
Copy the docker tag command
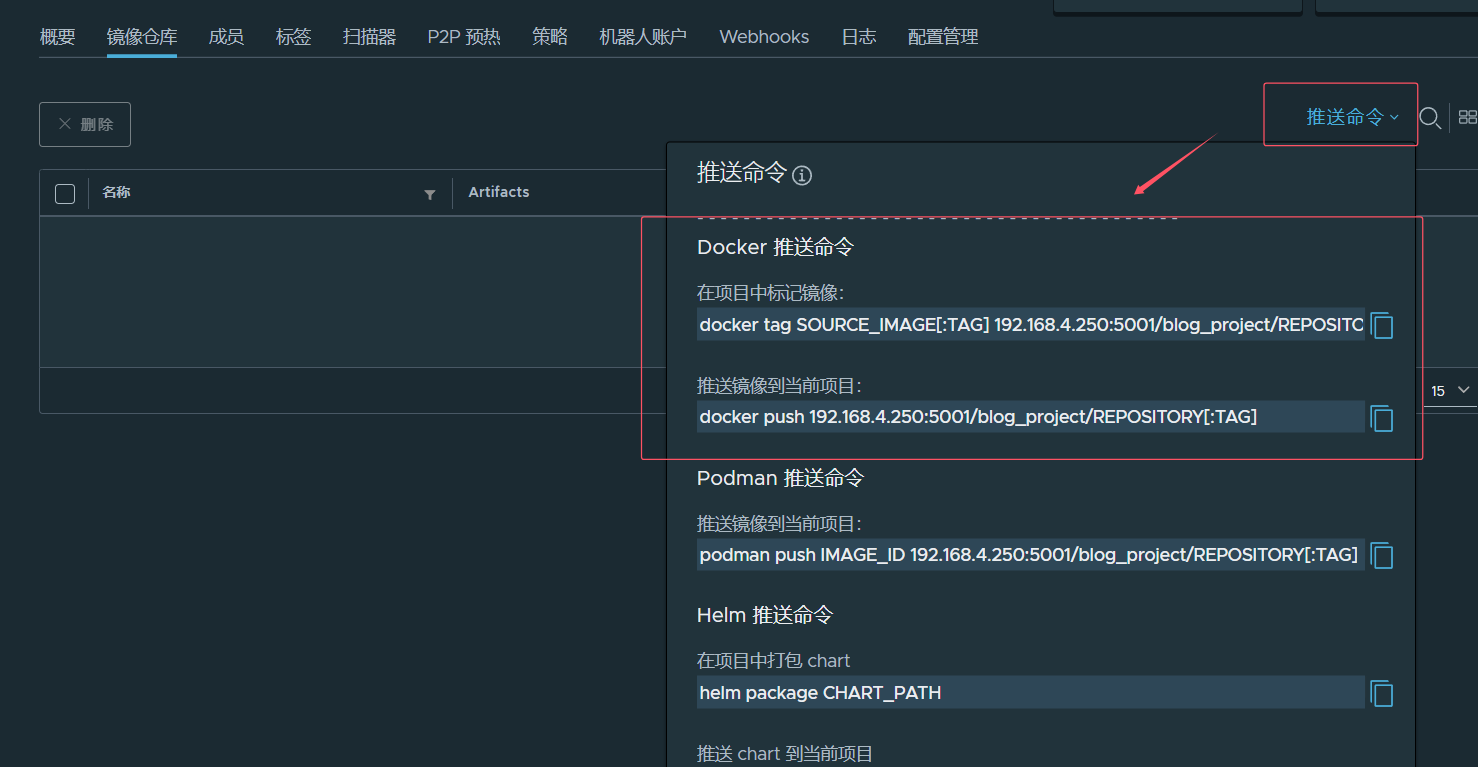[x=1381, y=326]
